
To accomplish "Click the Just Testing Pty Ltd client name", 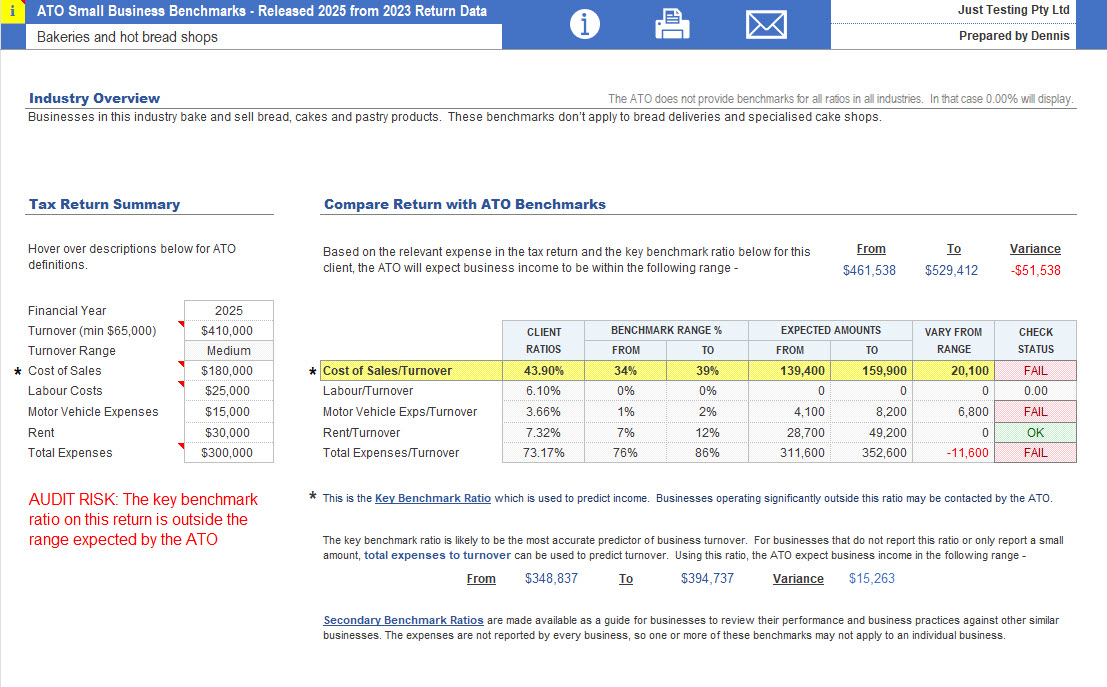I will pyautogui.click(x=1013, y=10).
